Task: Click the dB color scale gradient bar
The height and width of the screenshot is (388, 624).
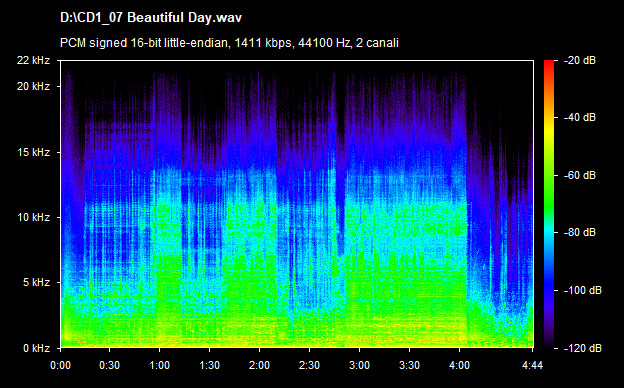Action: [x=549, y=204]
